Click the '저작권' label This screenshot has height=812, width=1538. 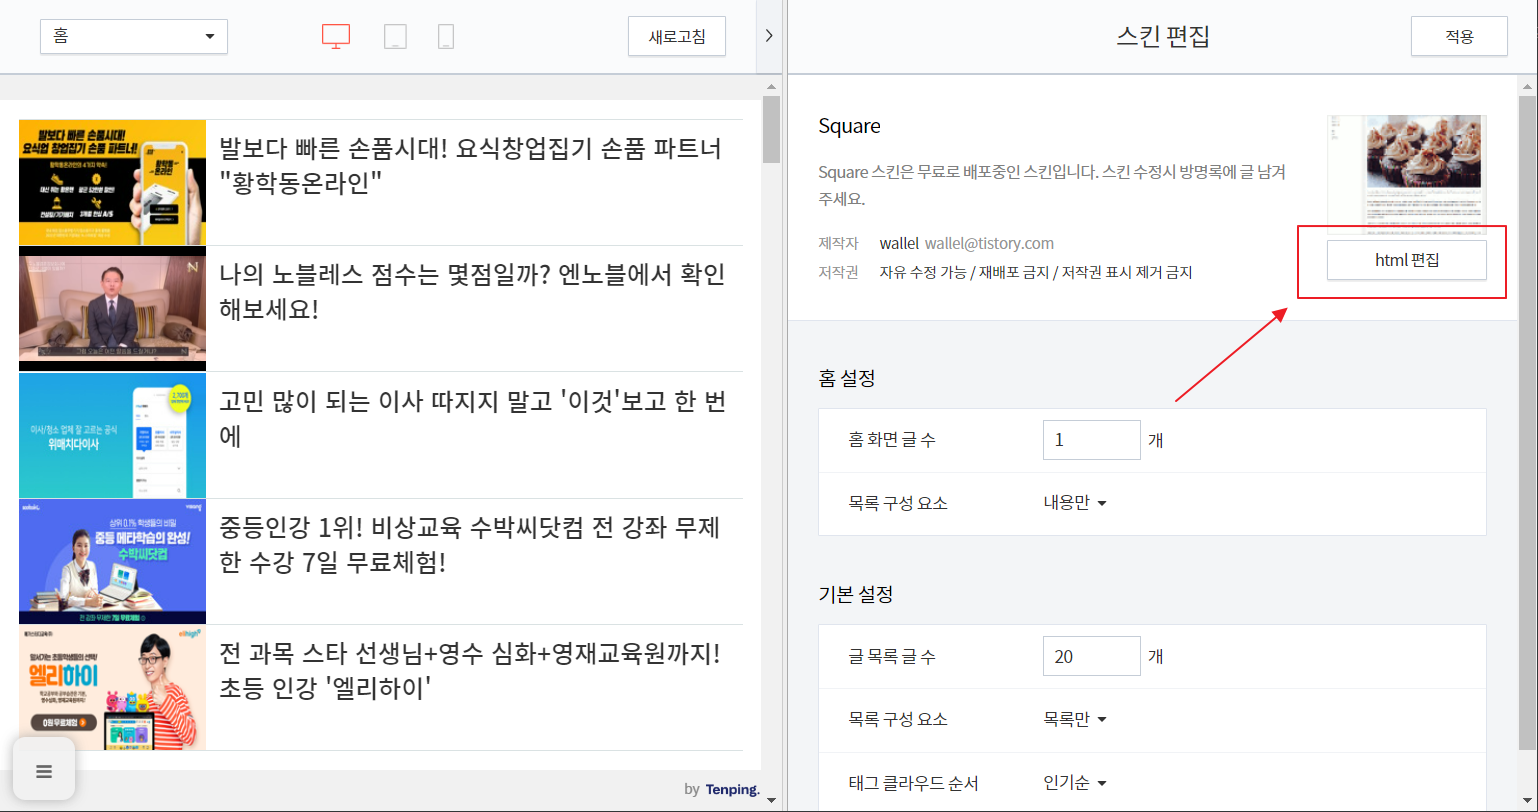(838, 272)
